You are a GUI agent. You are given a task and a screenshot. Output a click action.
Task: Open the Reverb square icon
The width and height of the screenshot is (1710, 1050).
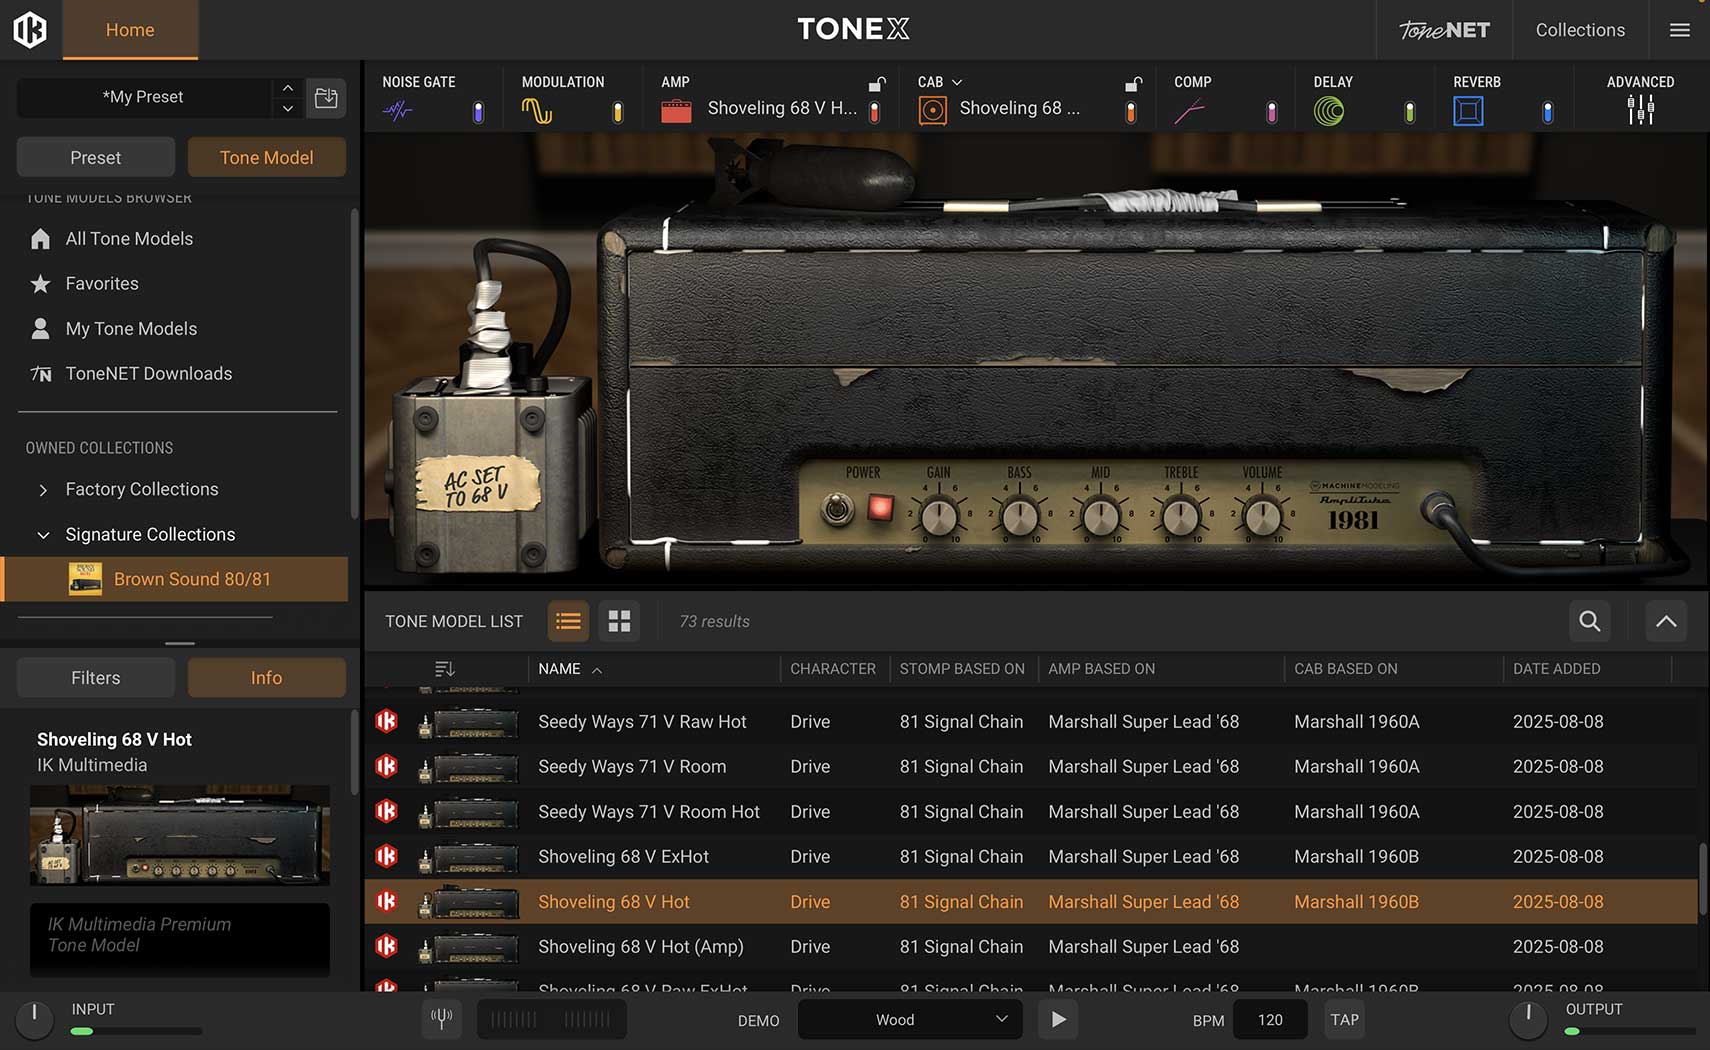tap(1468, 111)
